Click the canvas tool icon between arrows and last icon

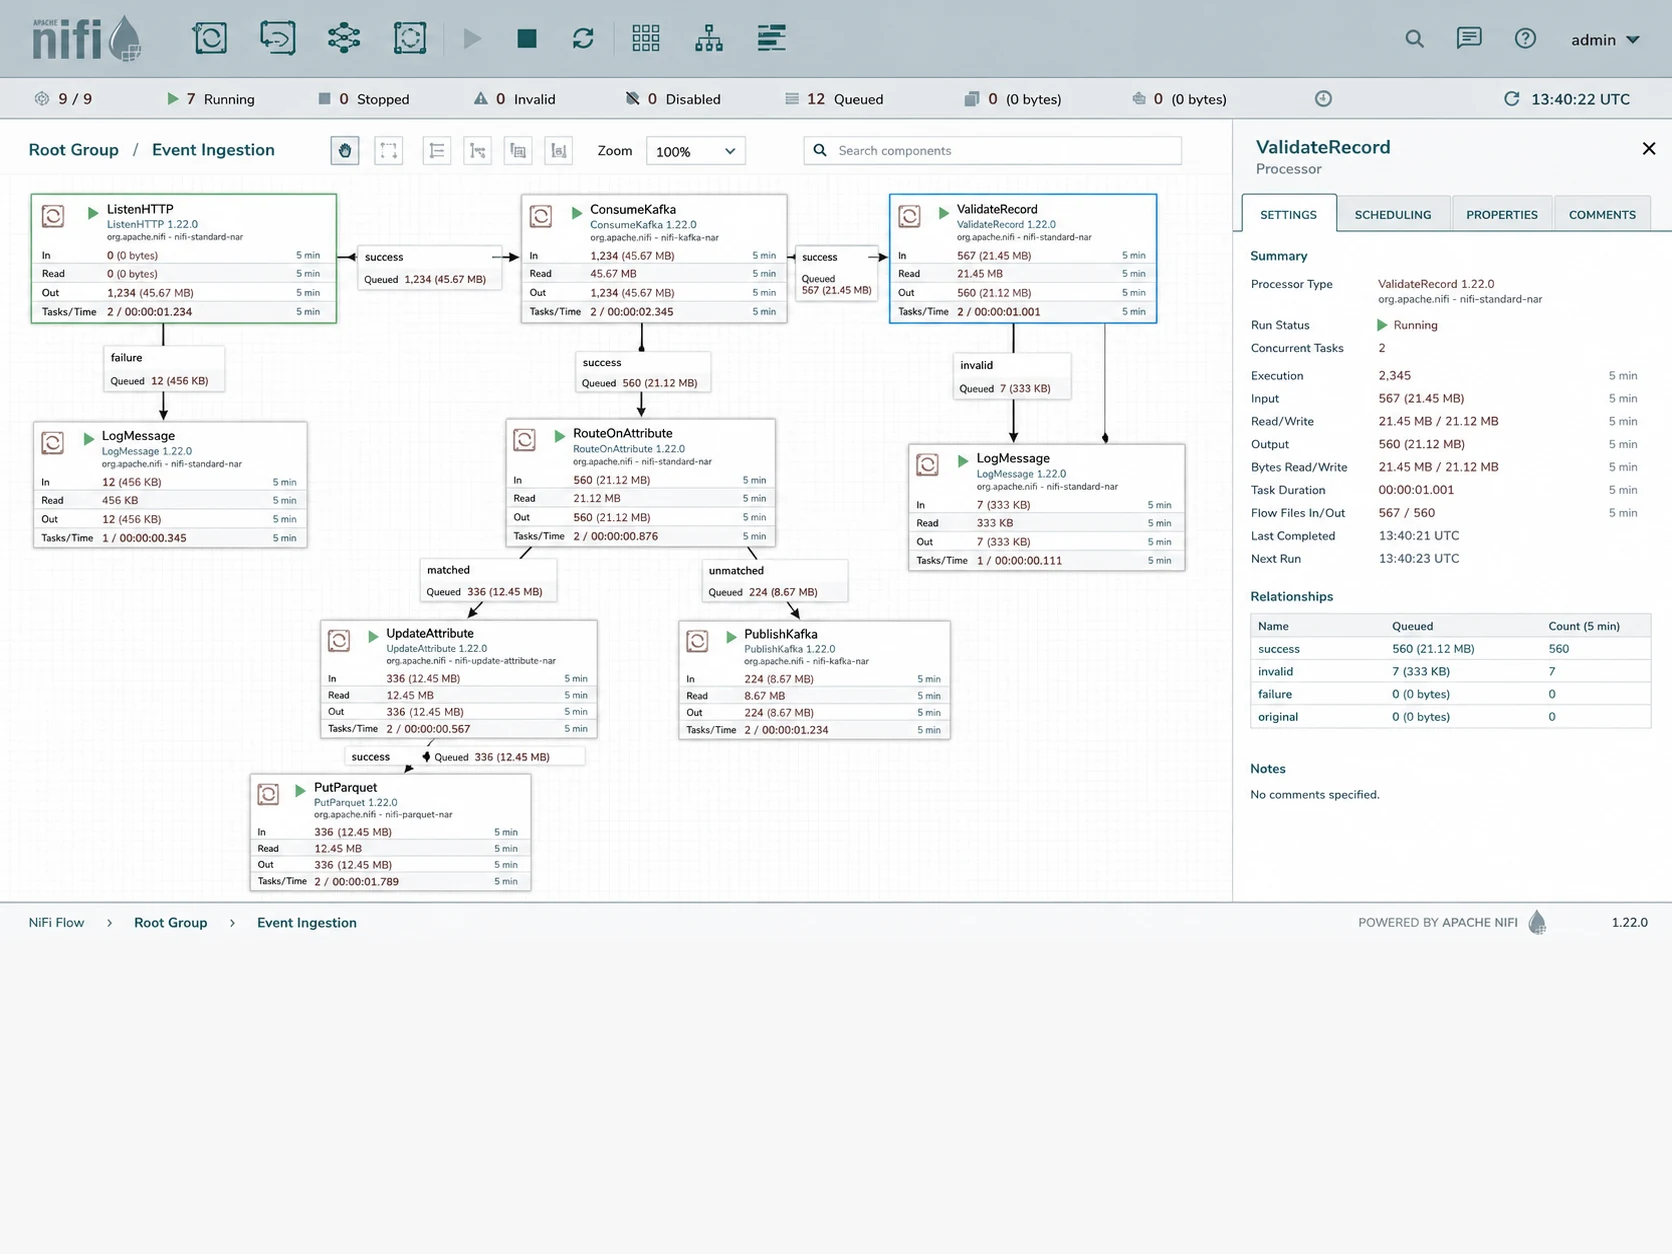(x=518, y=151)
